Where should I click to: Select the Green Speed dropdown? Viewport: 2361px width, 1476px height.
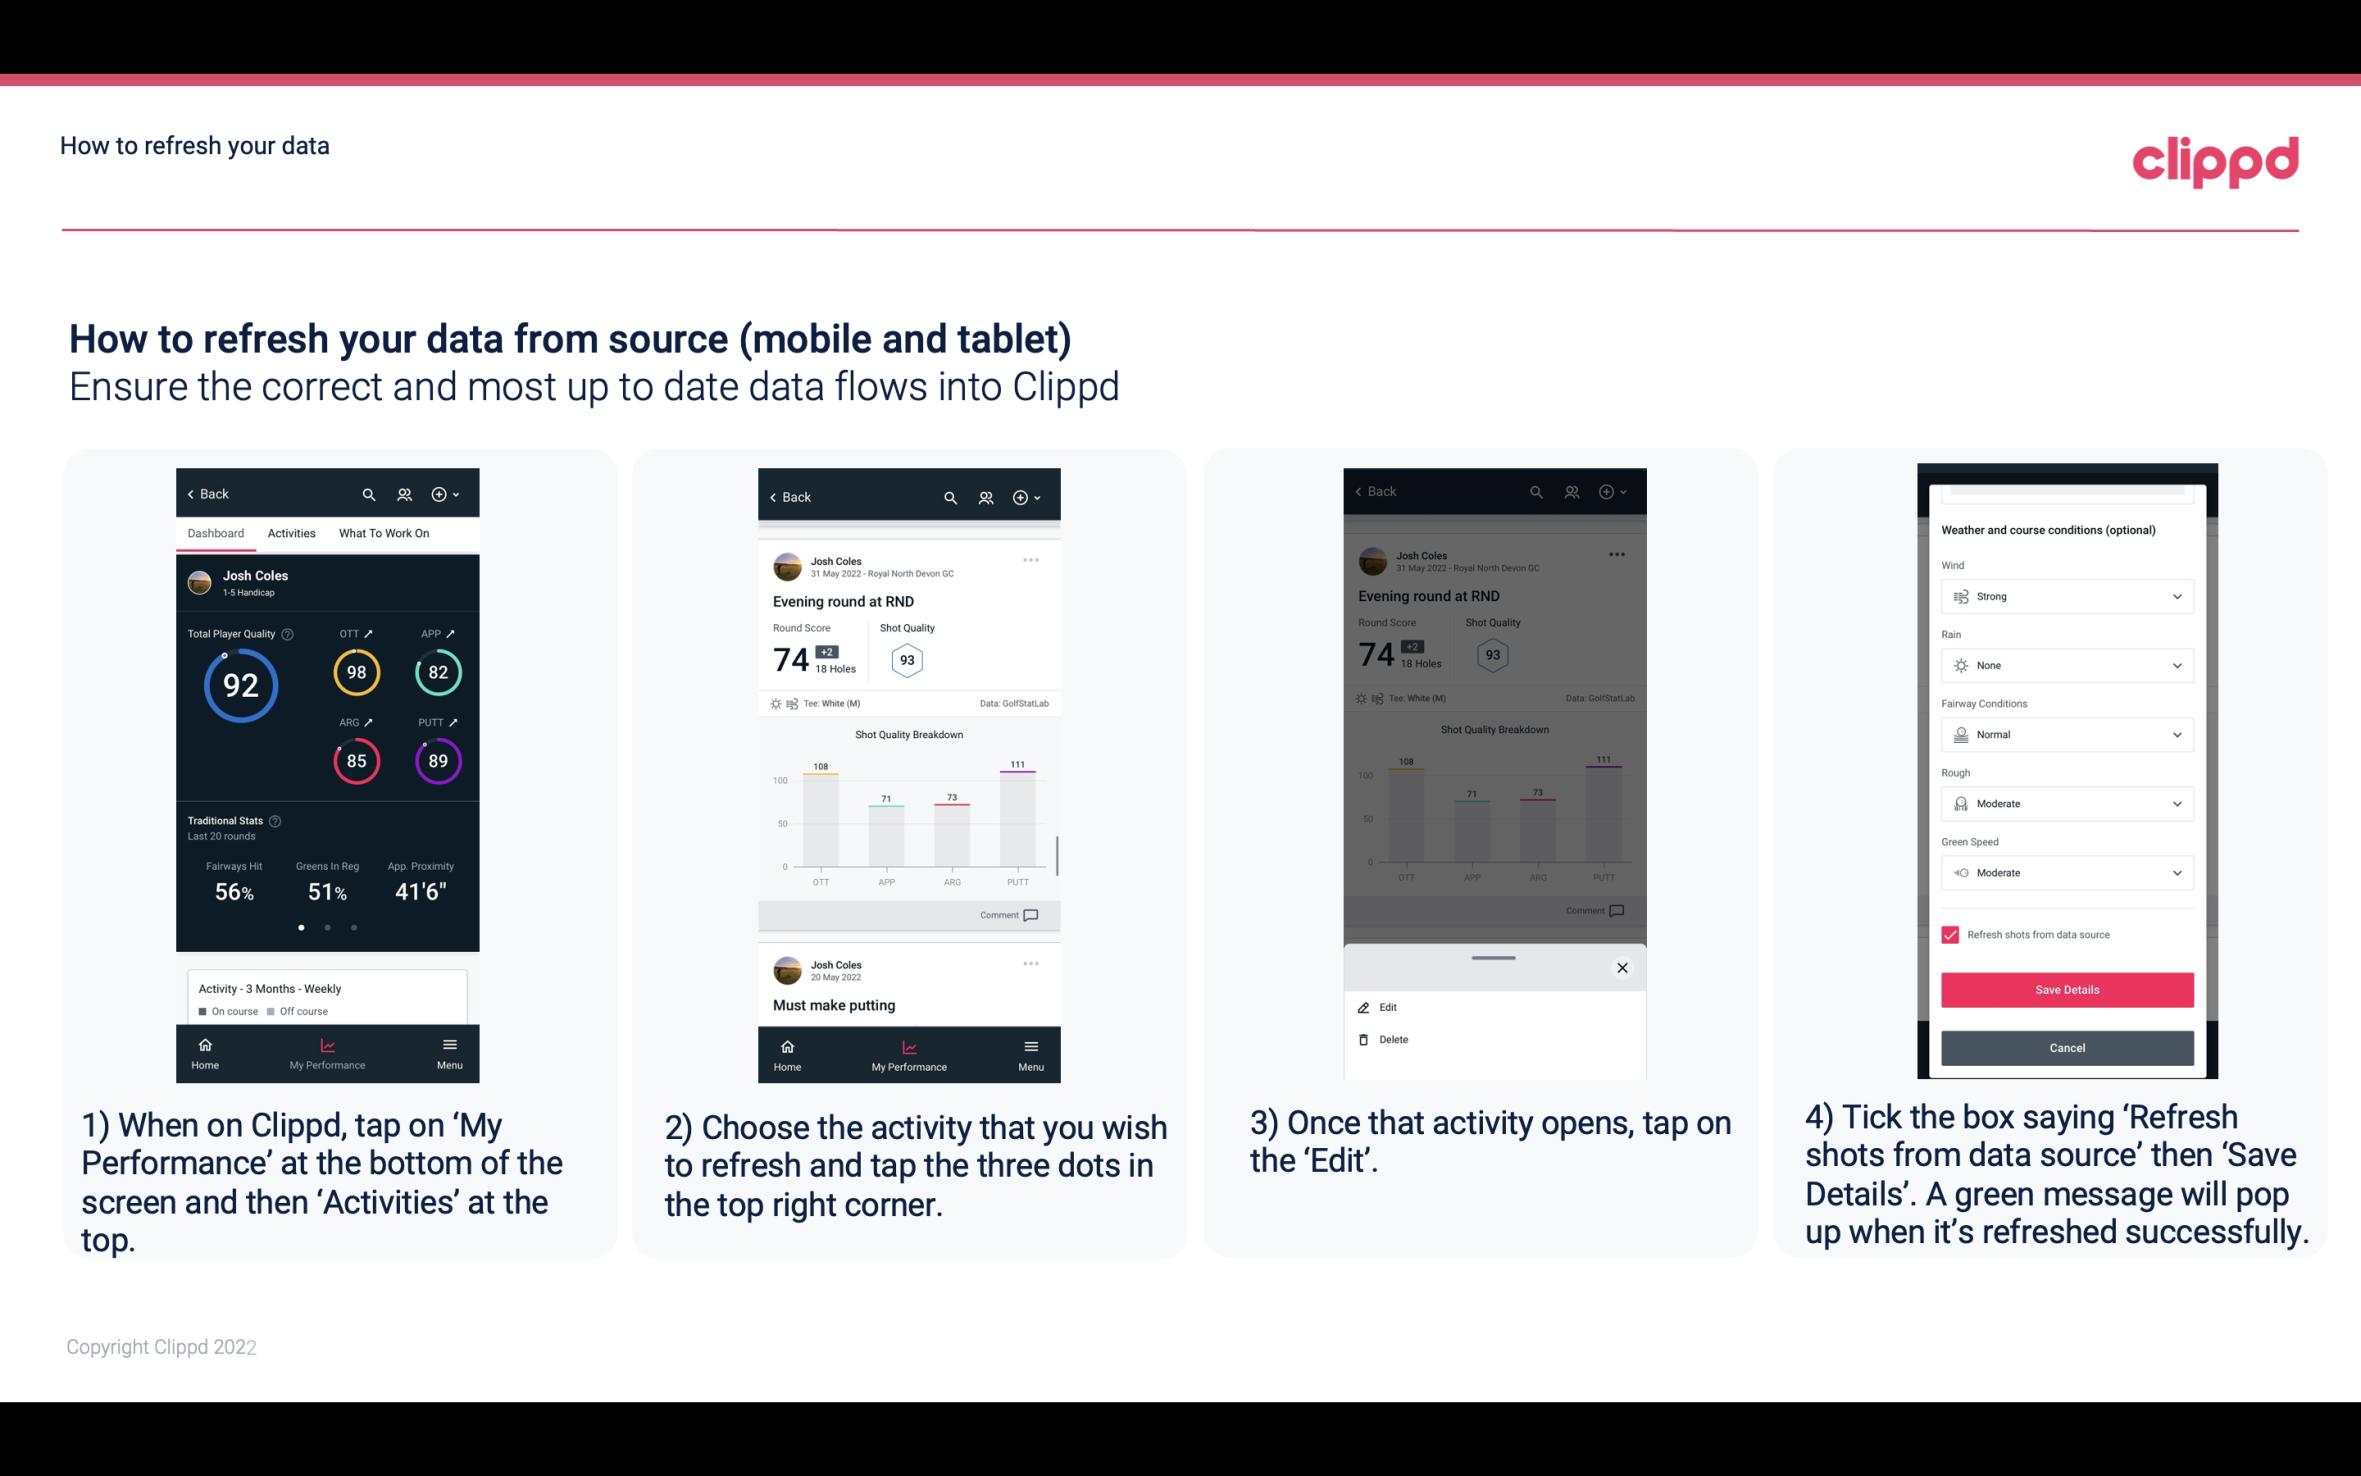point(2064,872)
